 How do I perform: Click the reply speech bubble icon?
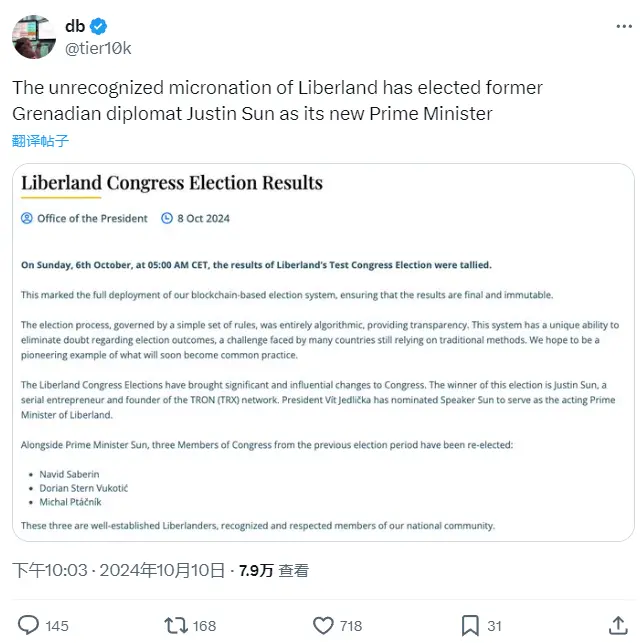click(x=29, y=625)
